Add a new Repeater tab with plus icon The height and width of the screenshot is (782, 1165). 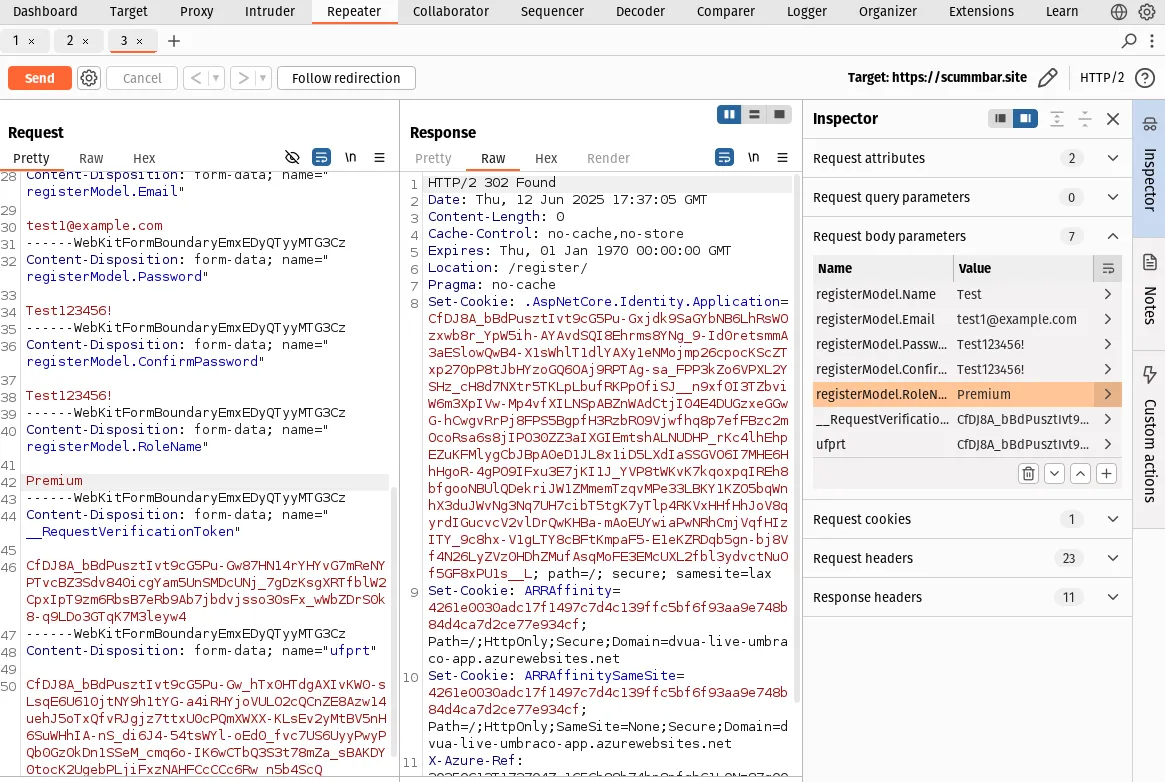pos(174,41)
